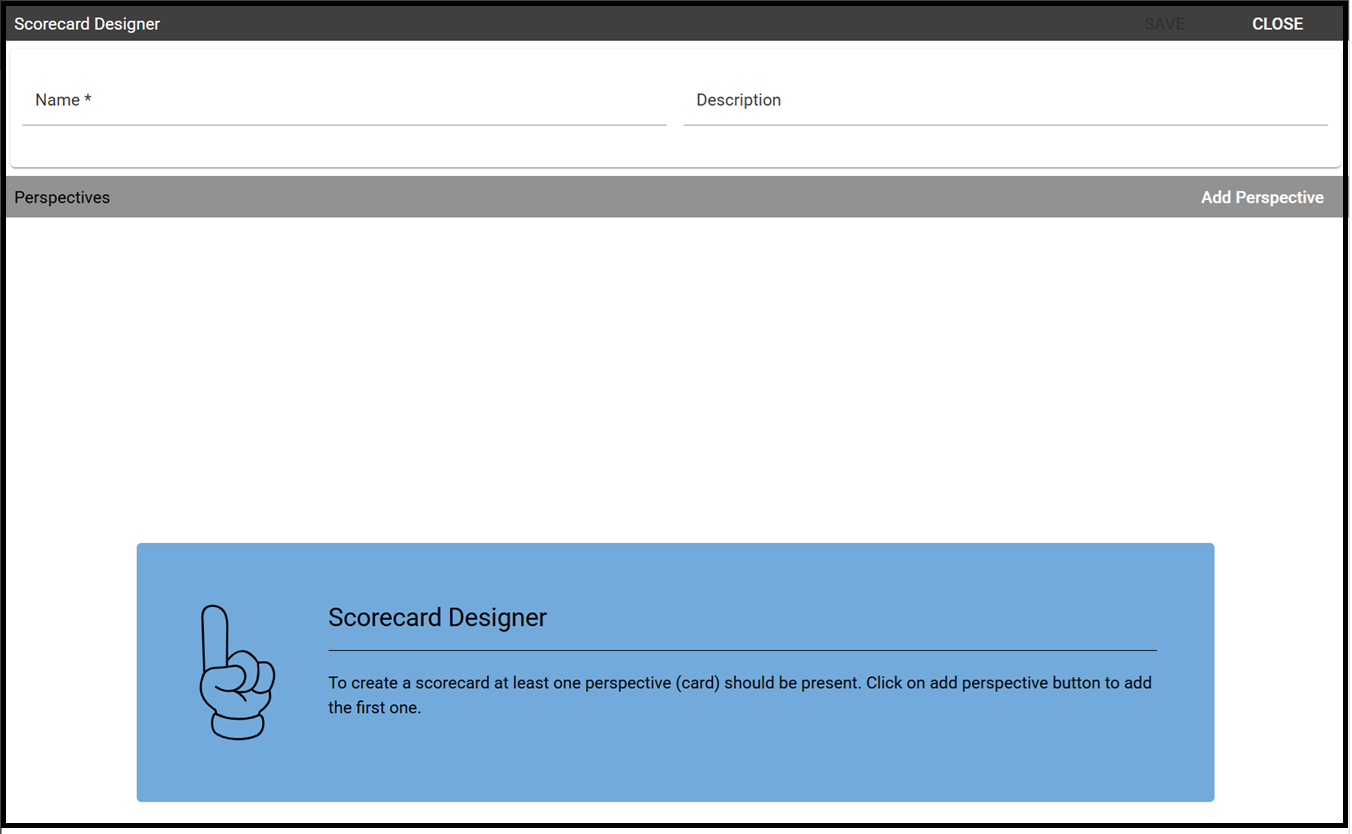The image size is (1352, 834).
Task: Click the divider line under panel heading
Action: coord(742,650)
